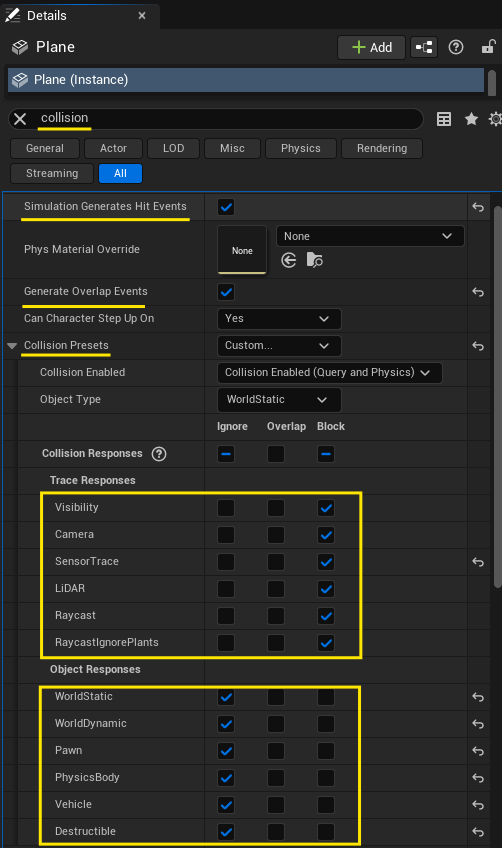Viewport: 502px width, 848px height.
Task: Toggle the Details panel lock icon
Action: [x=488, y=47]
